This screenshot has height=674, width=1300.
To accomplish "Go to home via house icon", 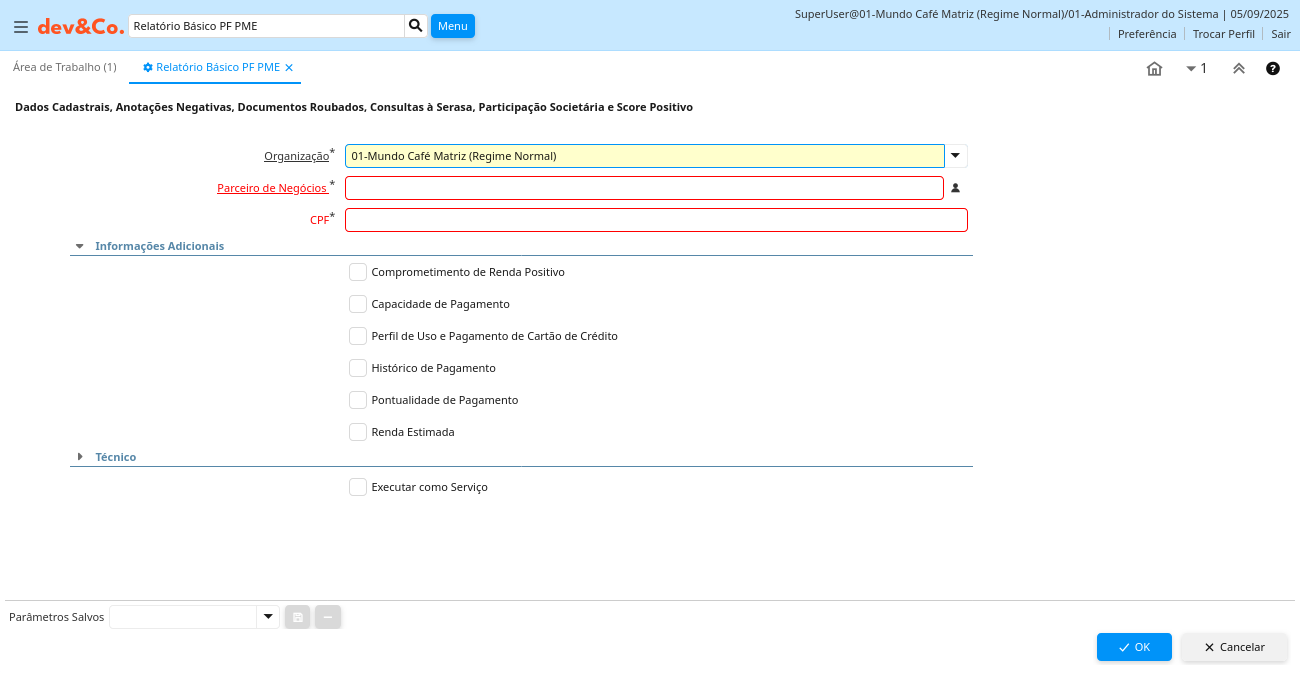I will pos(1154,69).
